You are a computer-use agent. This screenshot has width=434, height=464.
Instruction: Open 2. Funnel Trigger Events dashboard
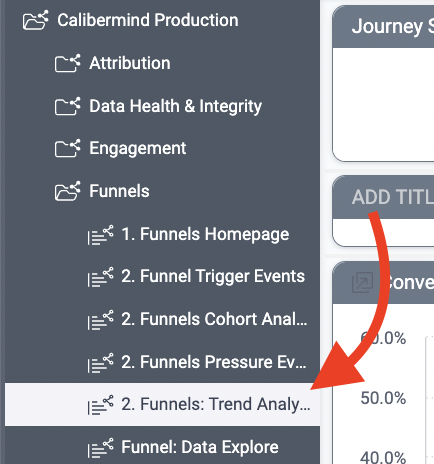[x=213, y=276]
